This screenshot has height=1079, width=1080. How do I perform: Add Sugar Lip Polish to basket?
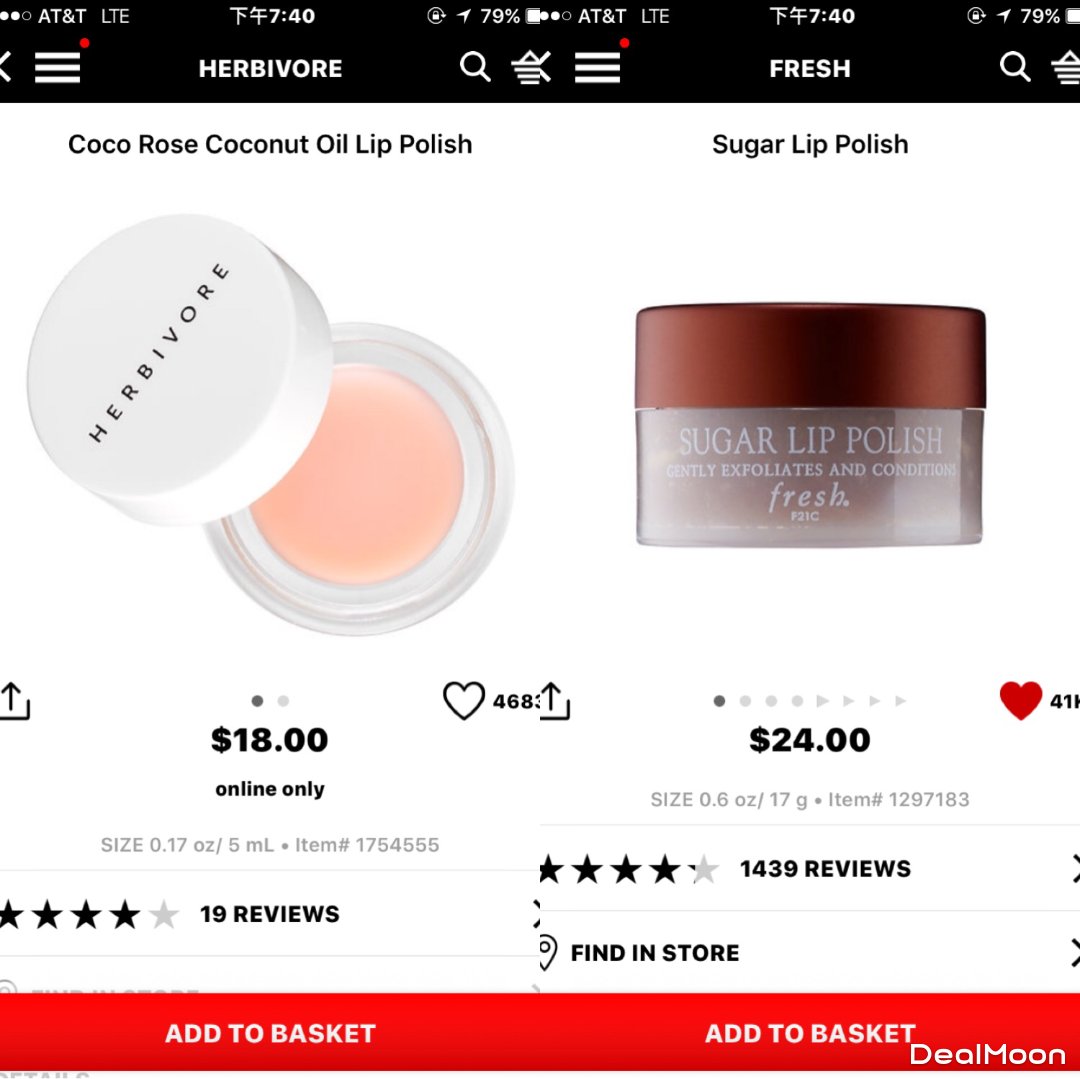pyautogui.click(x=810, y=1032)
